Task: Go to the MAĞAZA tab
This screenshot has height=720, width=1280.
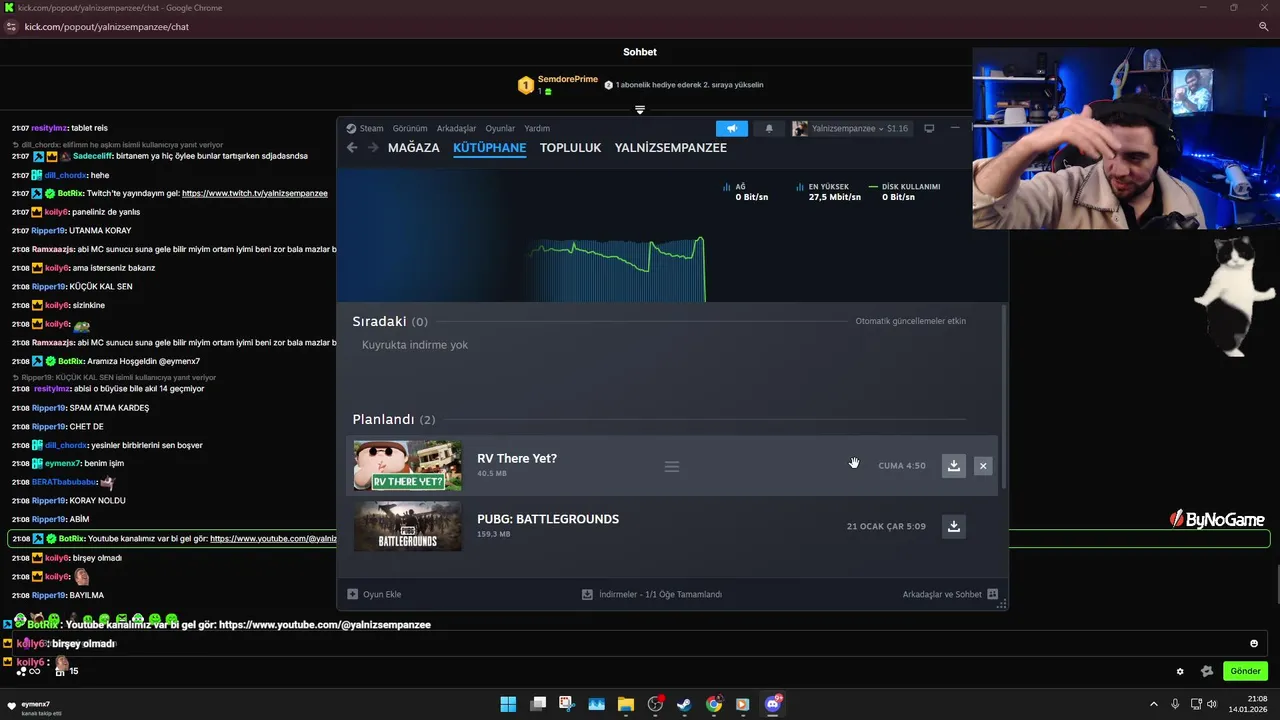Action: tap(414, 148)
